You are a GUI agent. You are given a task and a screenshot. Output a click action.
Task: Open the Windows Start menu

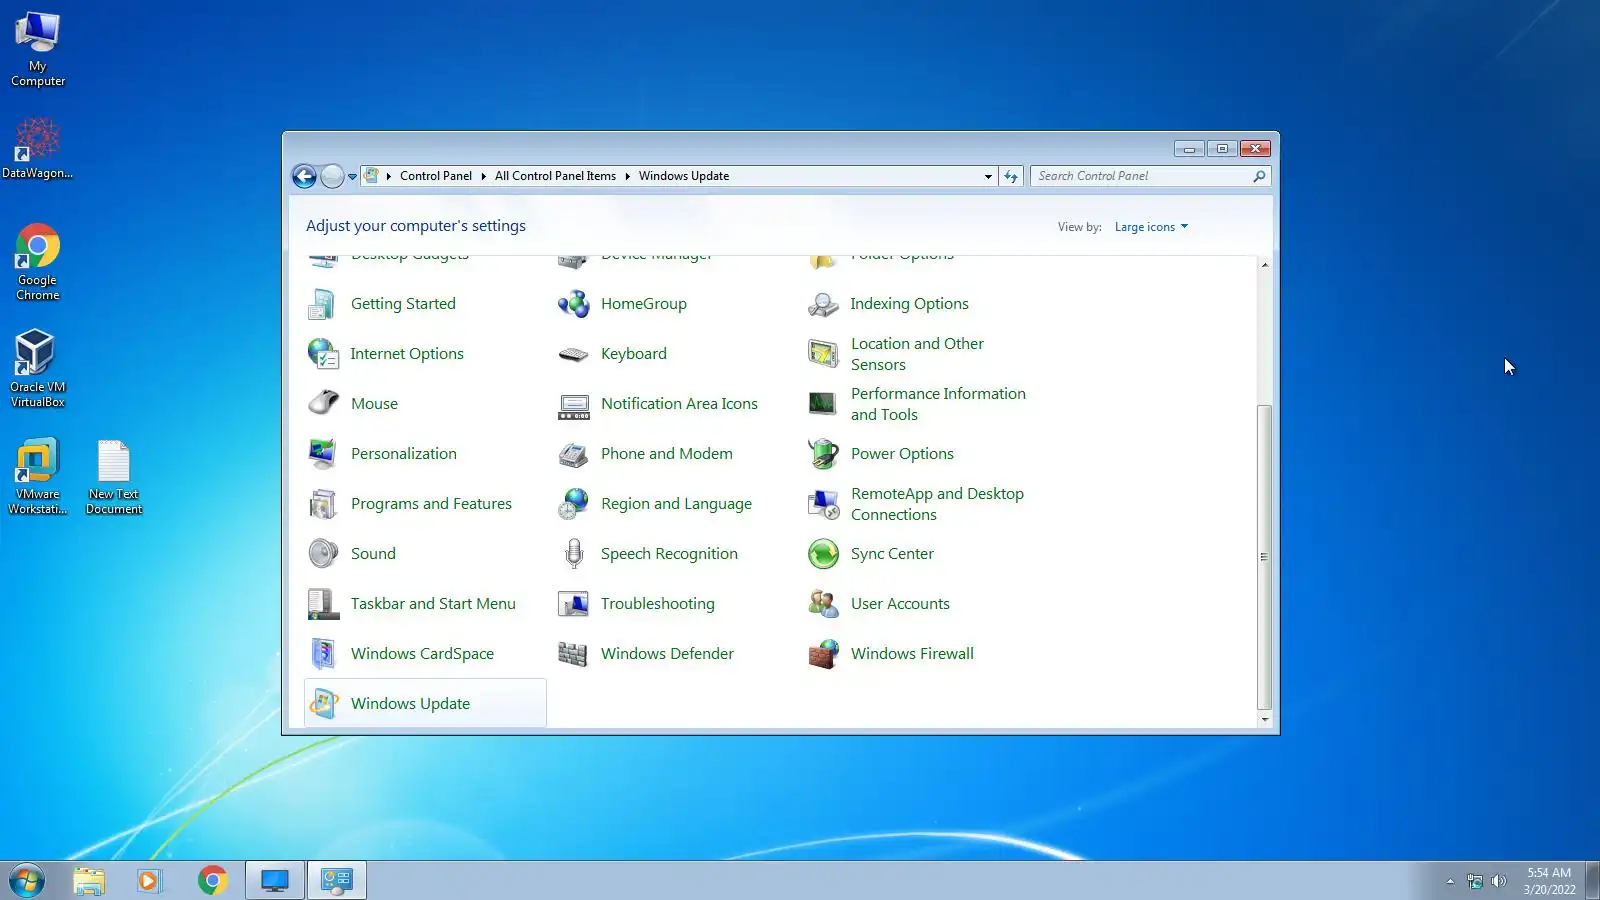coord(27,881)
